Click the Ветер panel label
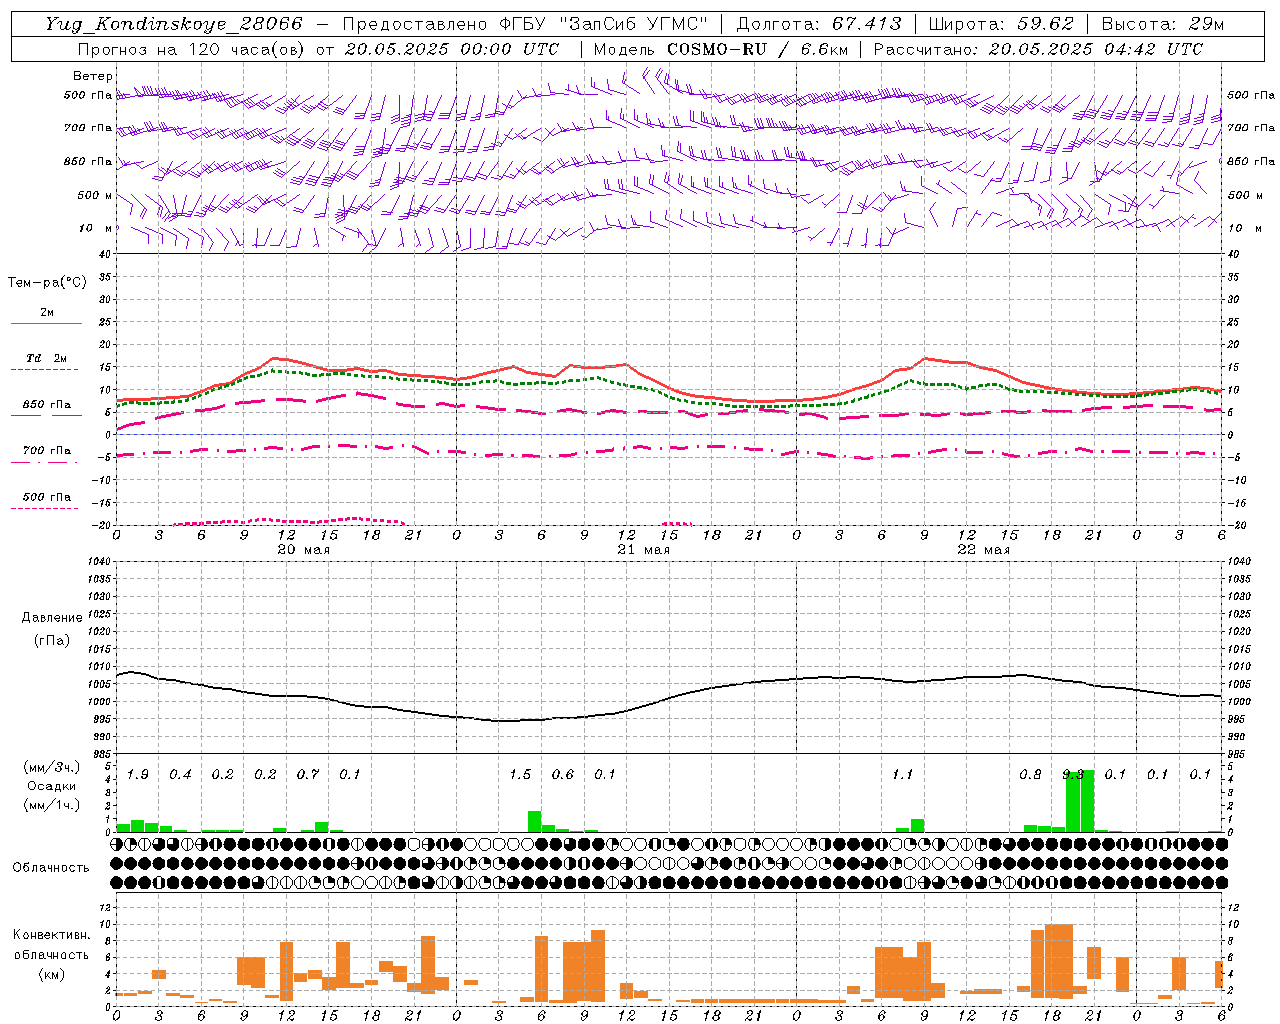The width and height of the screenshot is (1280, 1024). tap(93, 76)
